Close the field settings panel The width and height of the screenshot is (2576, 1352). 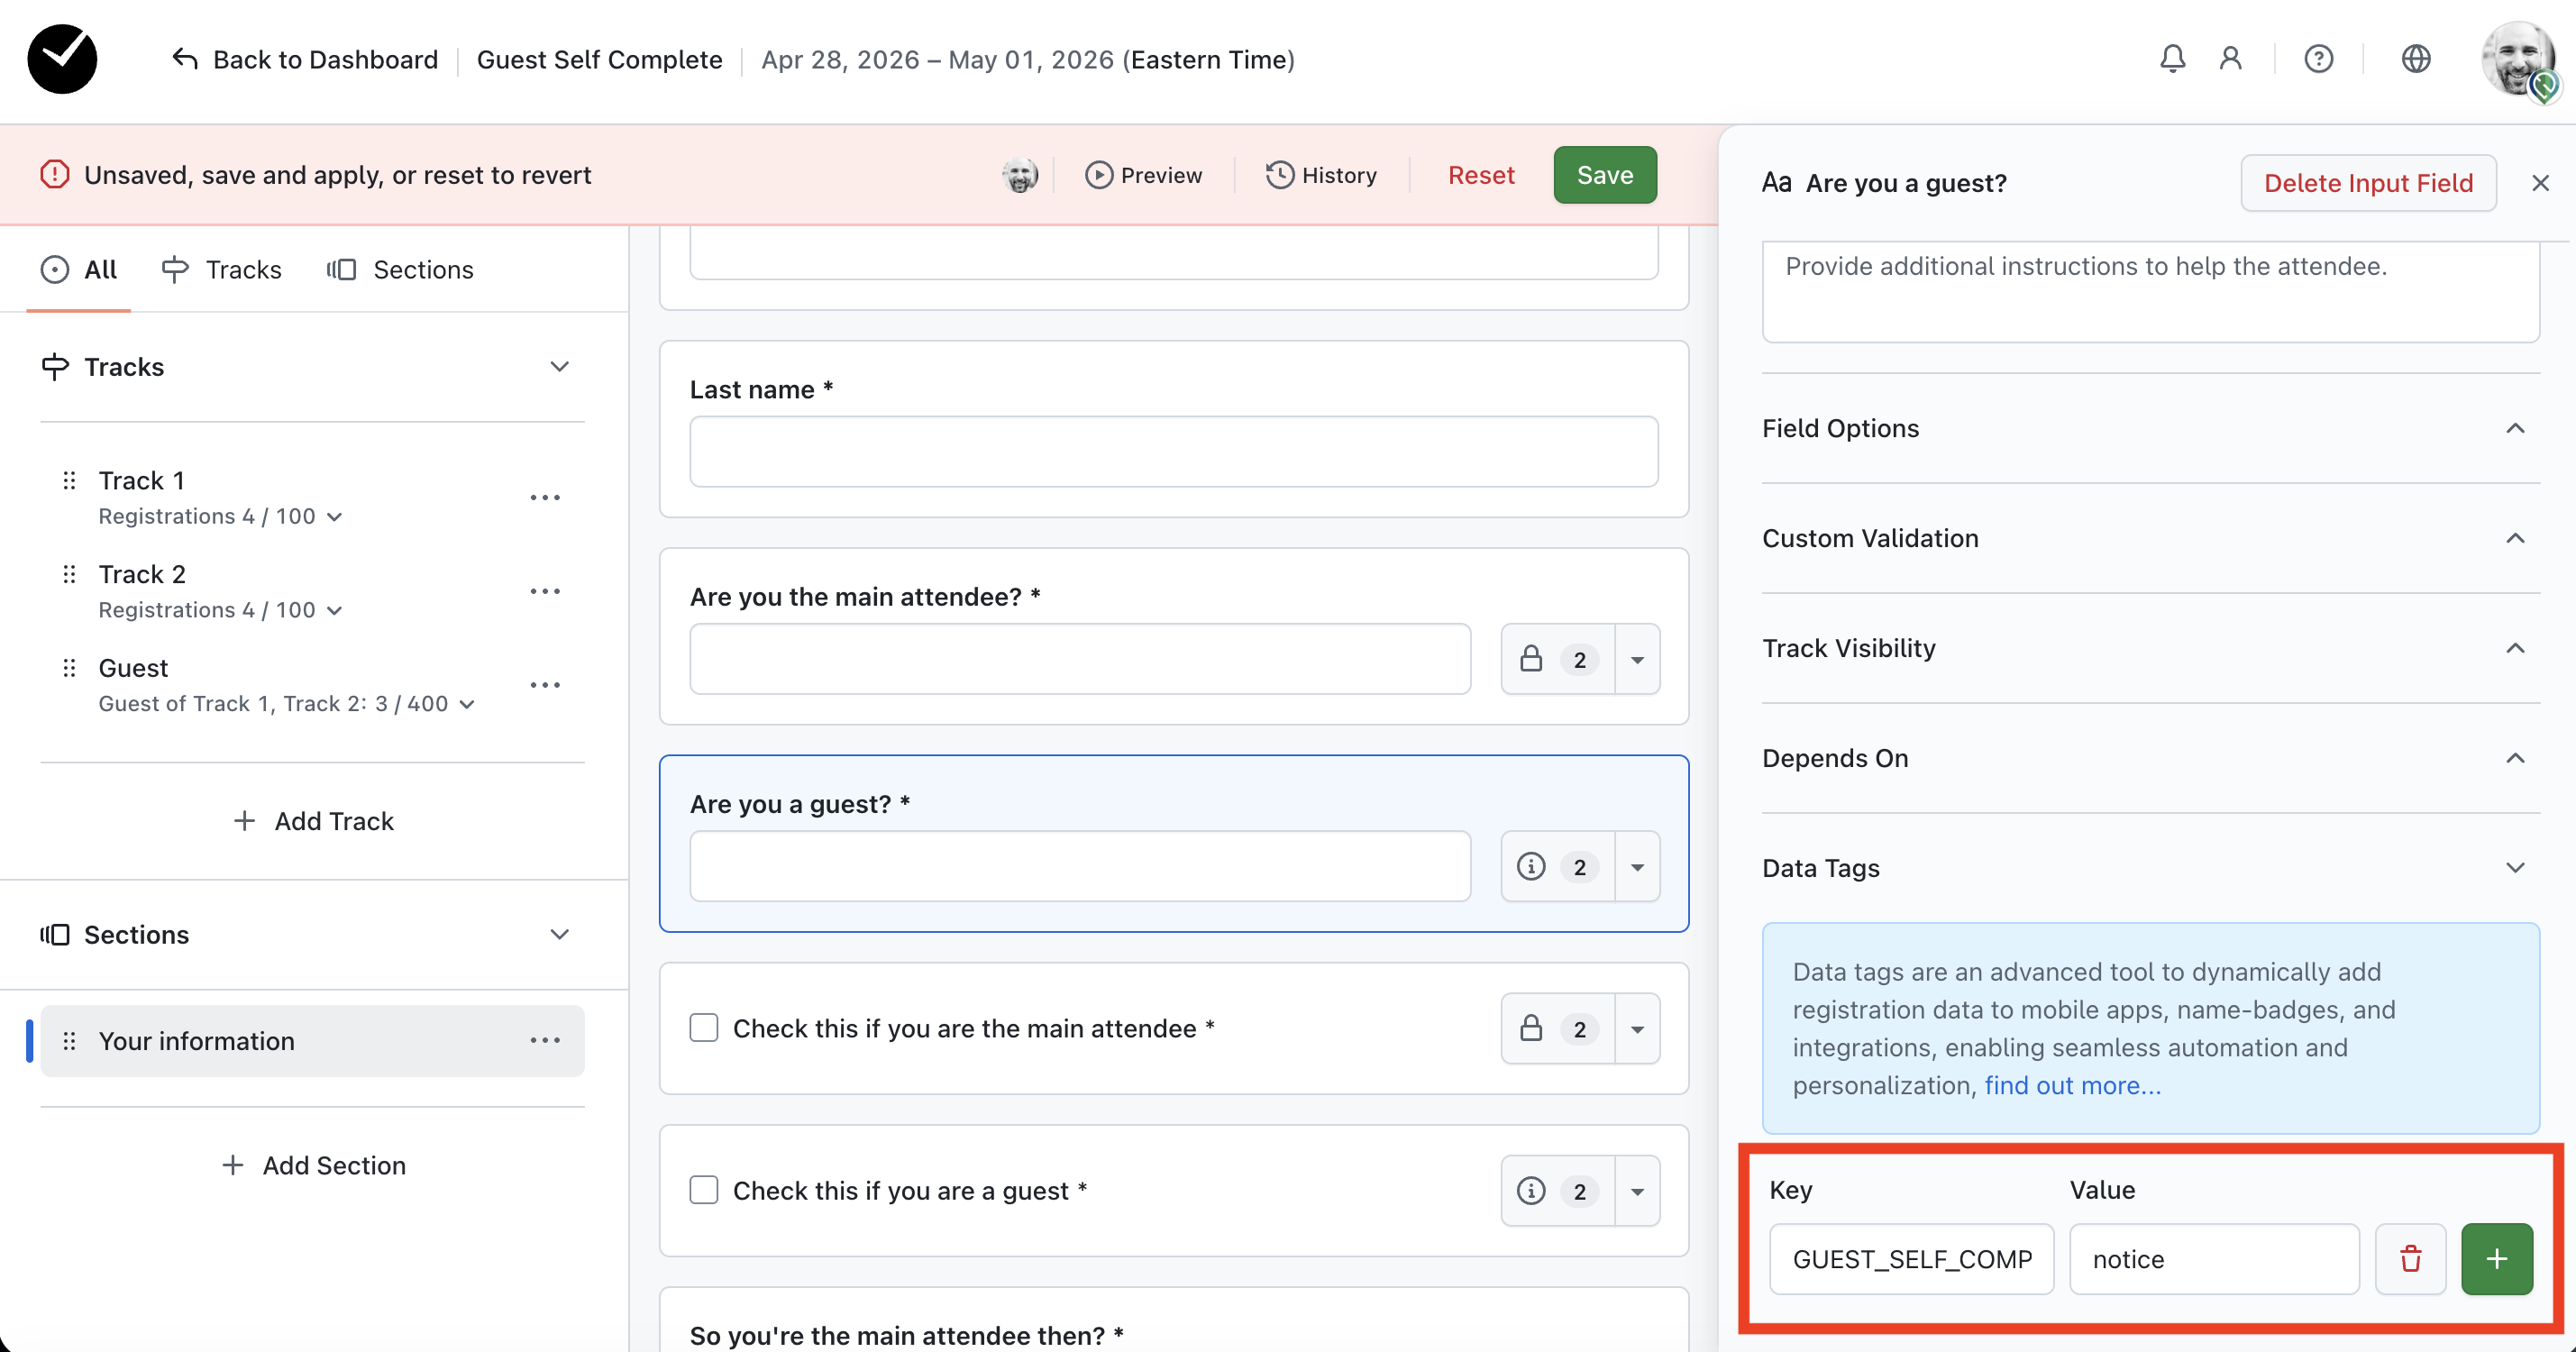(2540, 183)
